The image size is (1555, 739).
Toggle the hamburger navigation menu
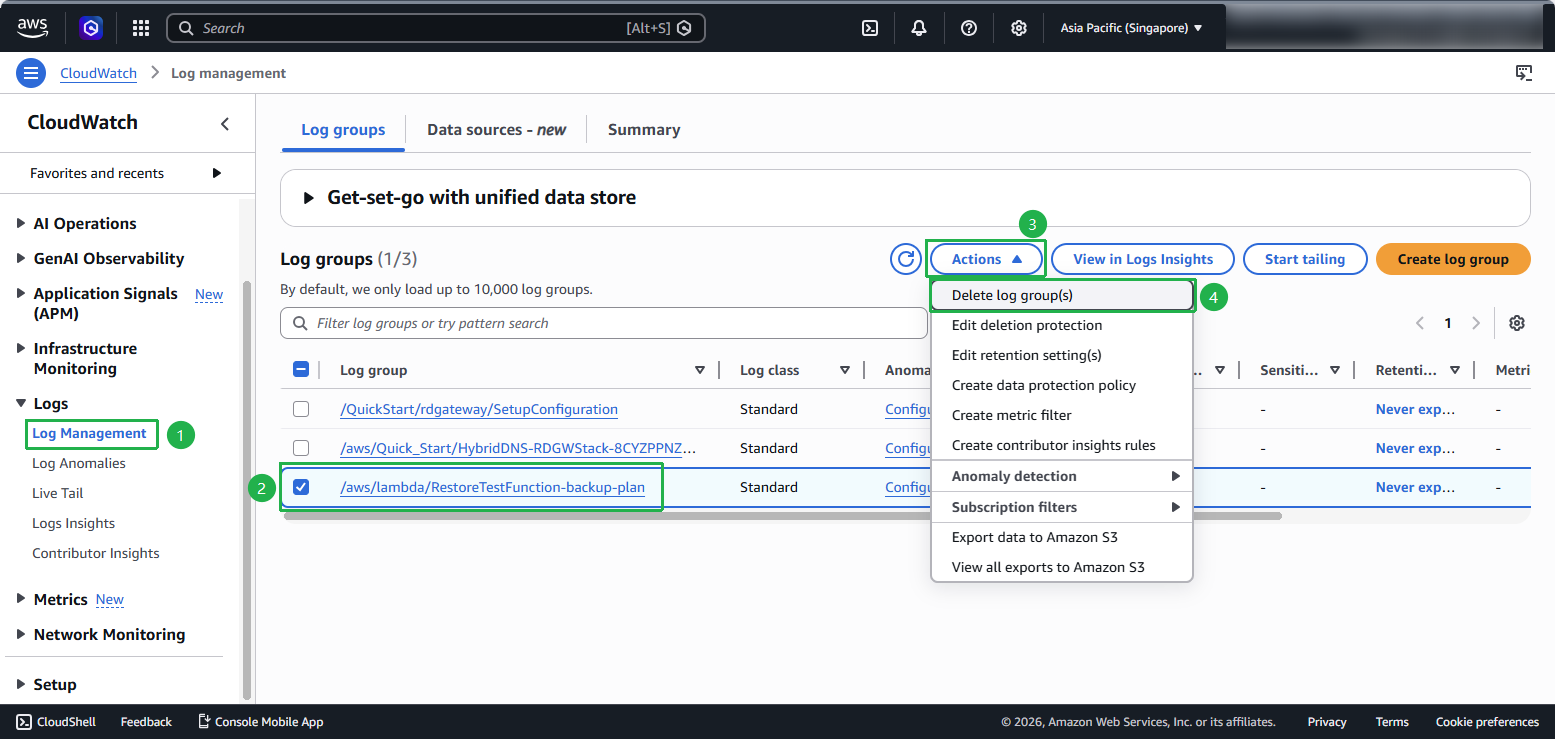point(31,73)
